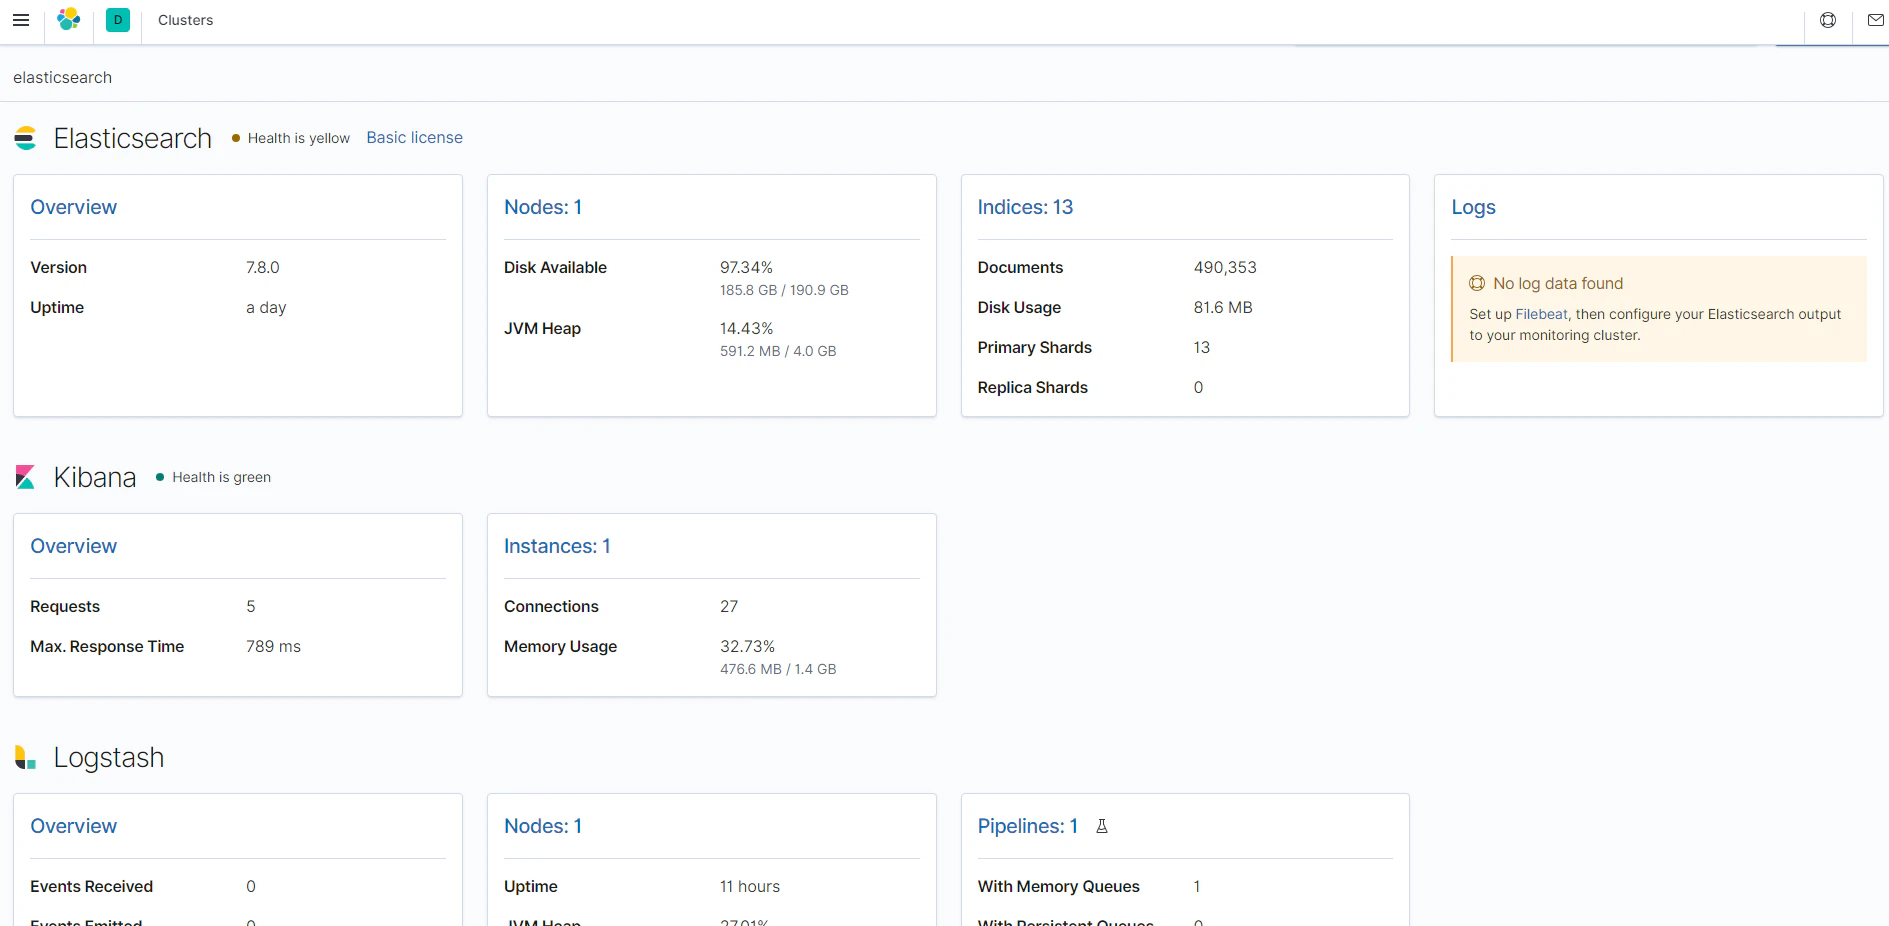Click the lifebuoy icon beside No log data found

click(1477, 283)
